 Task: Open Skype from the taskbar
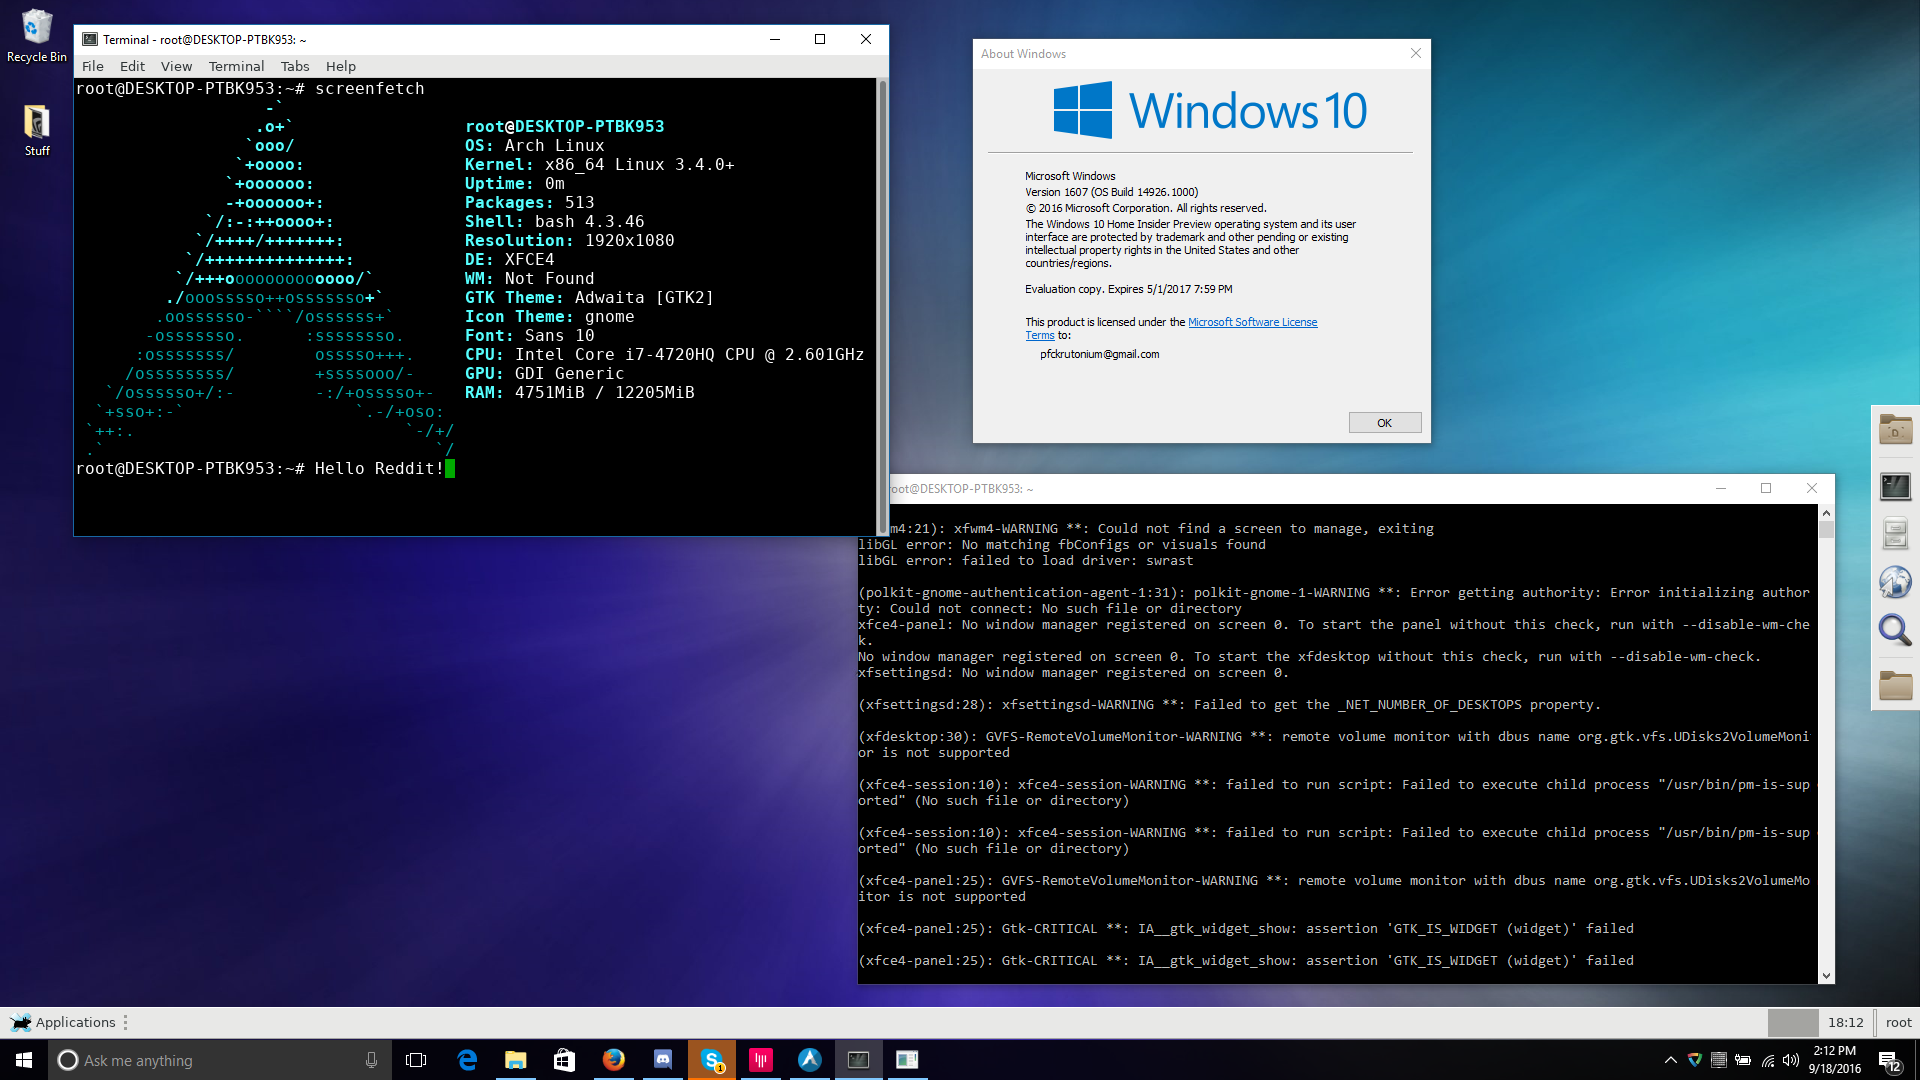pyautogui.click(x=712, y=1060)
